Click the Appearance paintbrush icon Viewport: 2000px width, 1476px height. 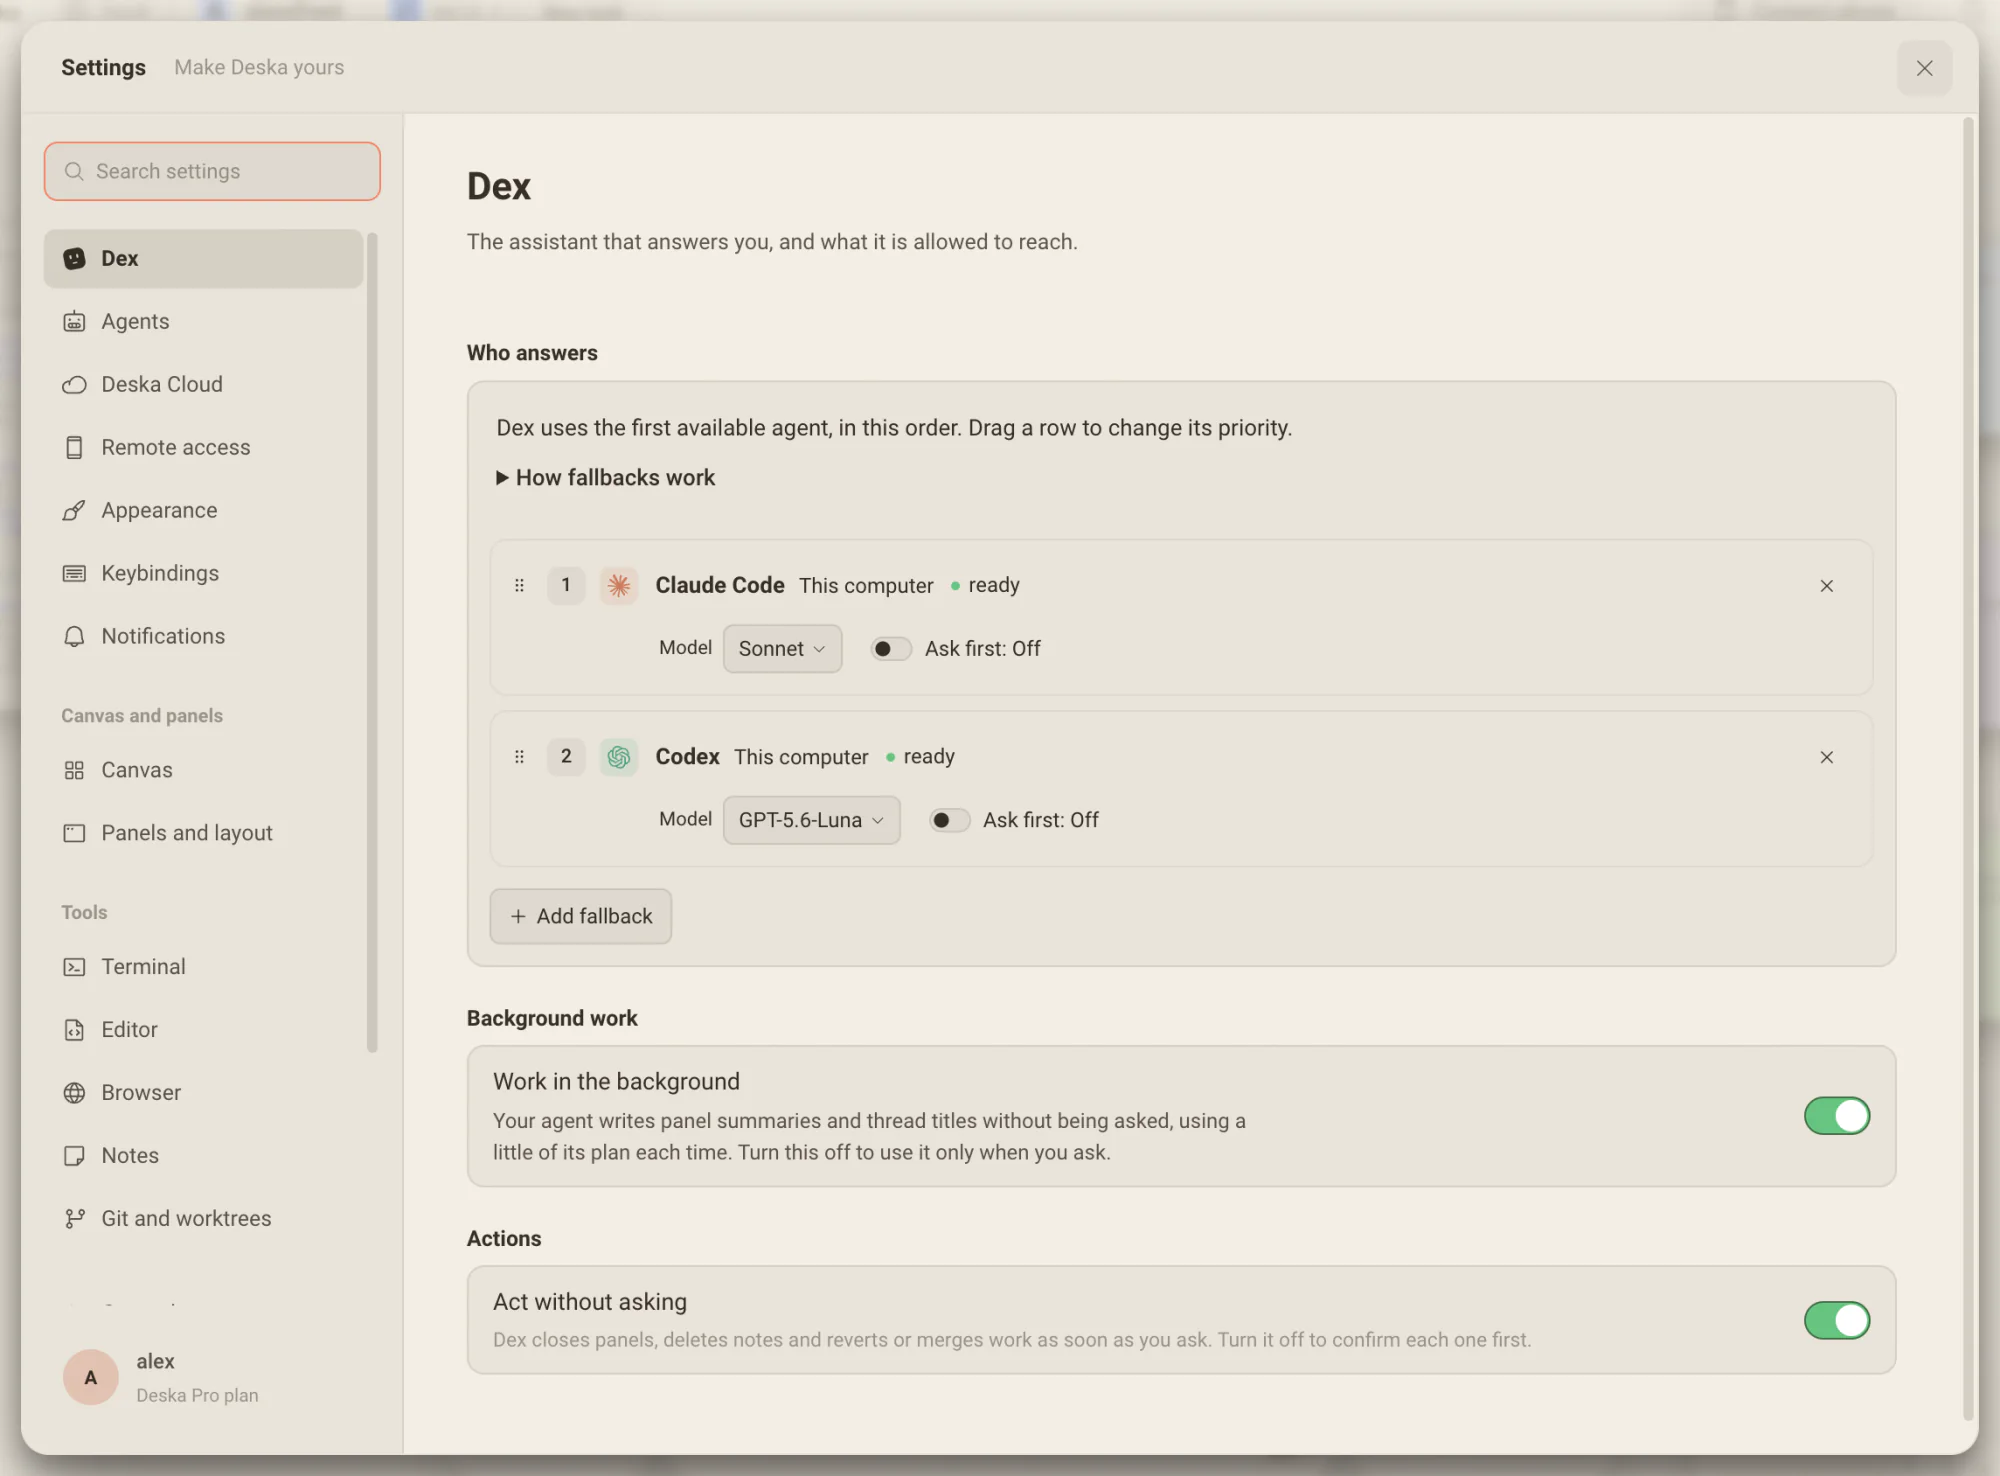tap(74, 511)
